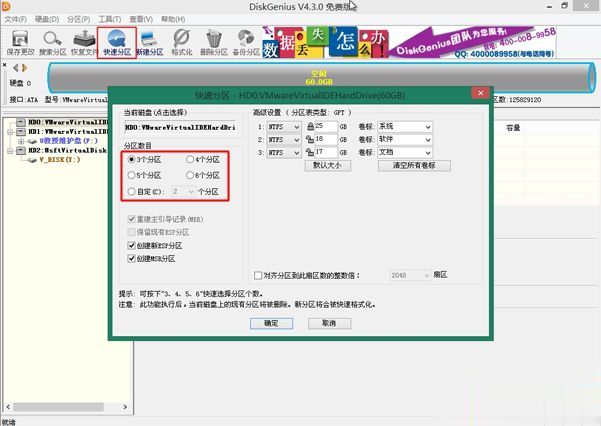Toggle the Create new ESP partition checkbox
Screen dimensions: 601x426
click(131, 245)
